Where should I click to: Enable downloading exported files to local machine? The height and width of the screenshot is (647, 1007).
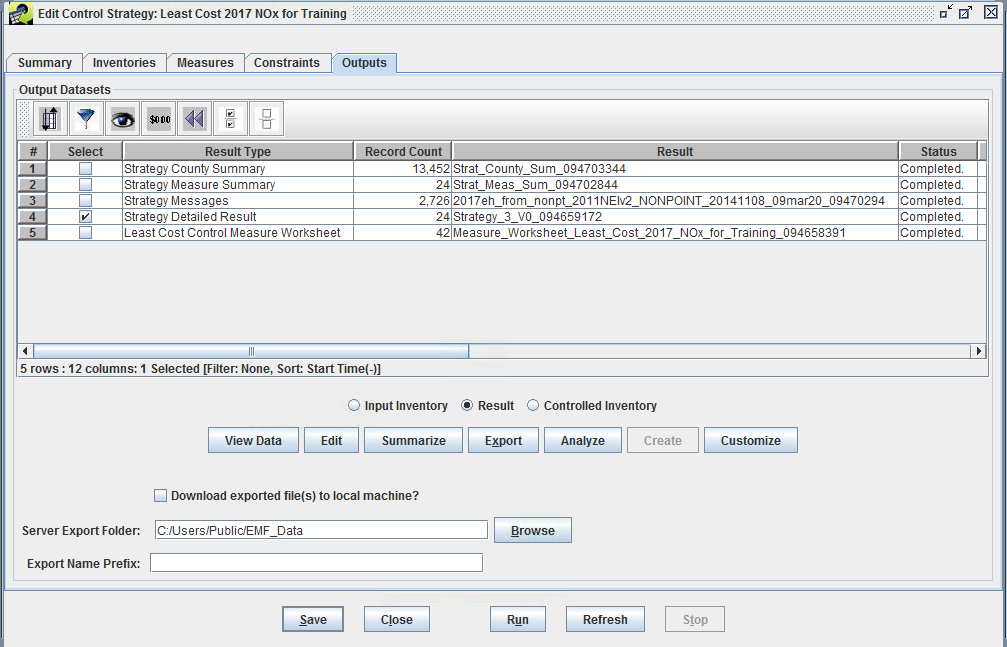click(160, 495)
